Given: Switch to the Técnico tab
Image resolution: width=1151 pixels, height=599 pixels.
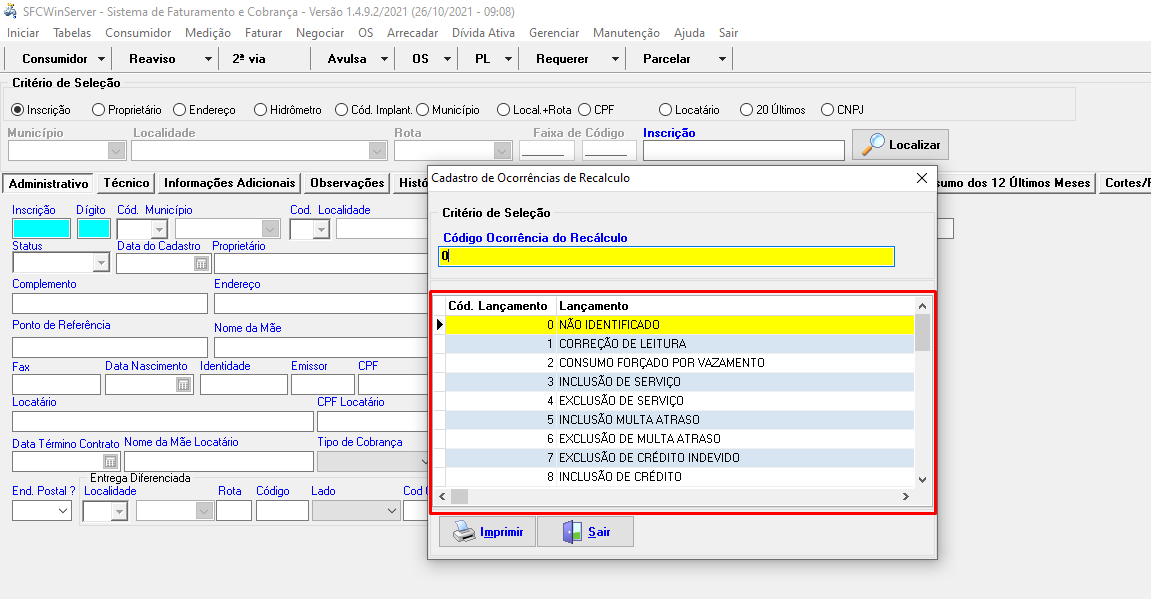Looking at the screenshot, I should point(126,183).
